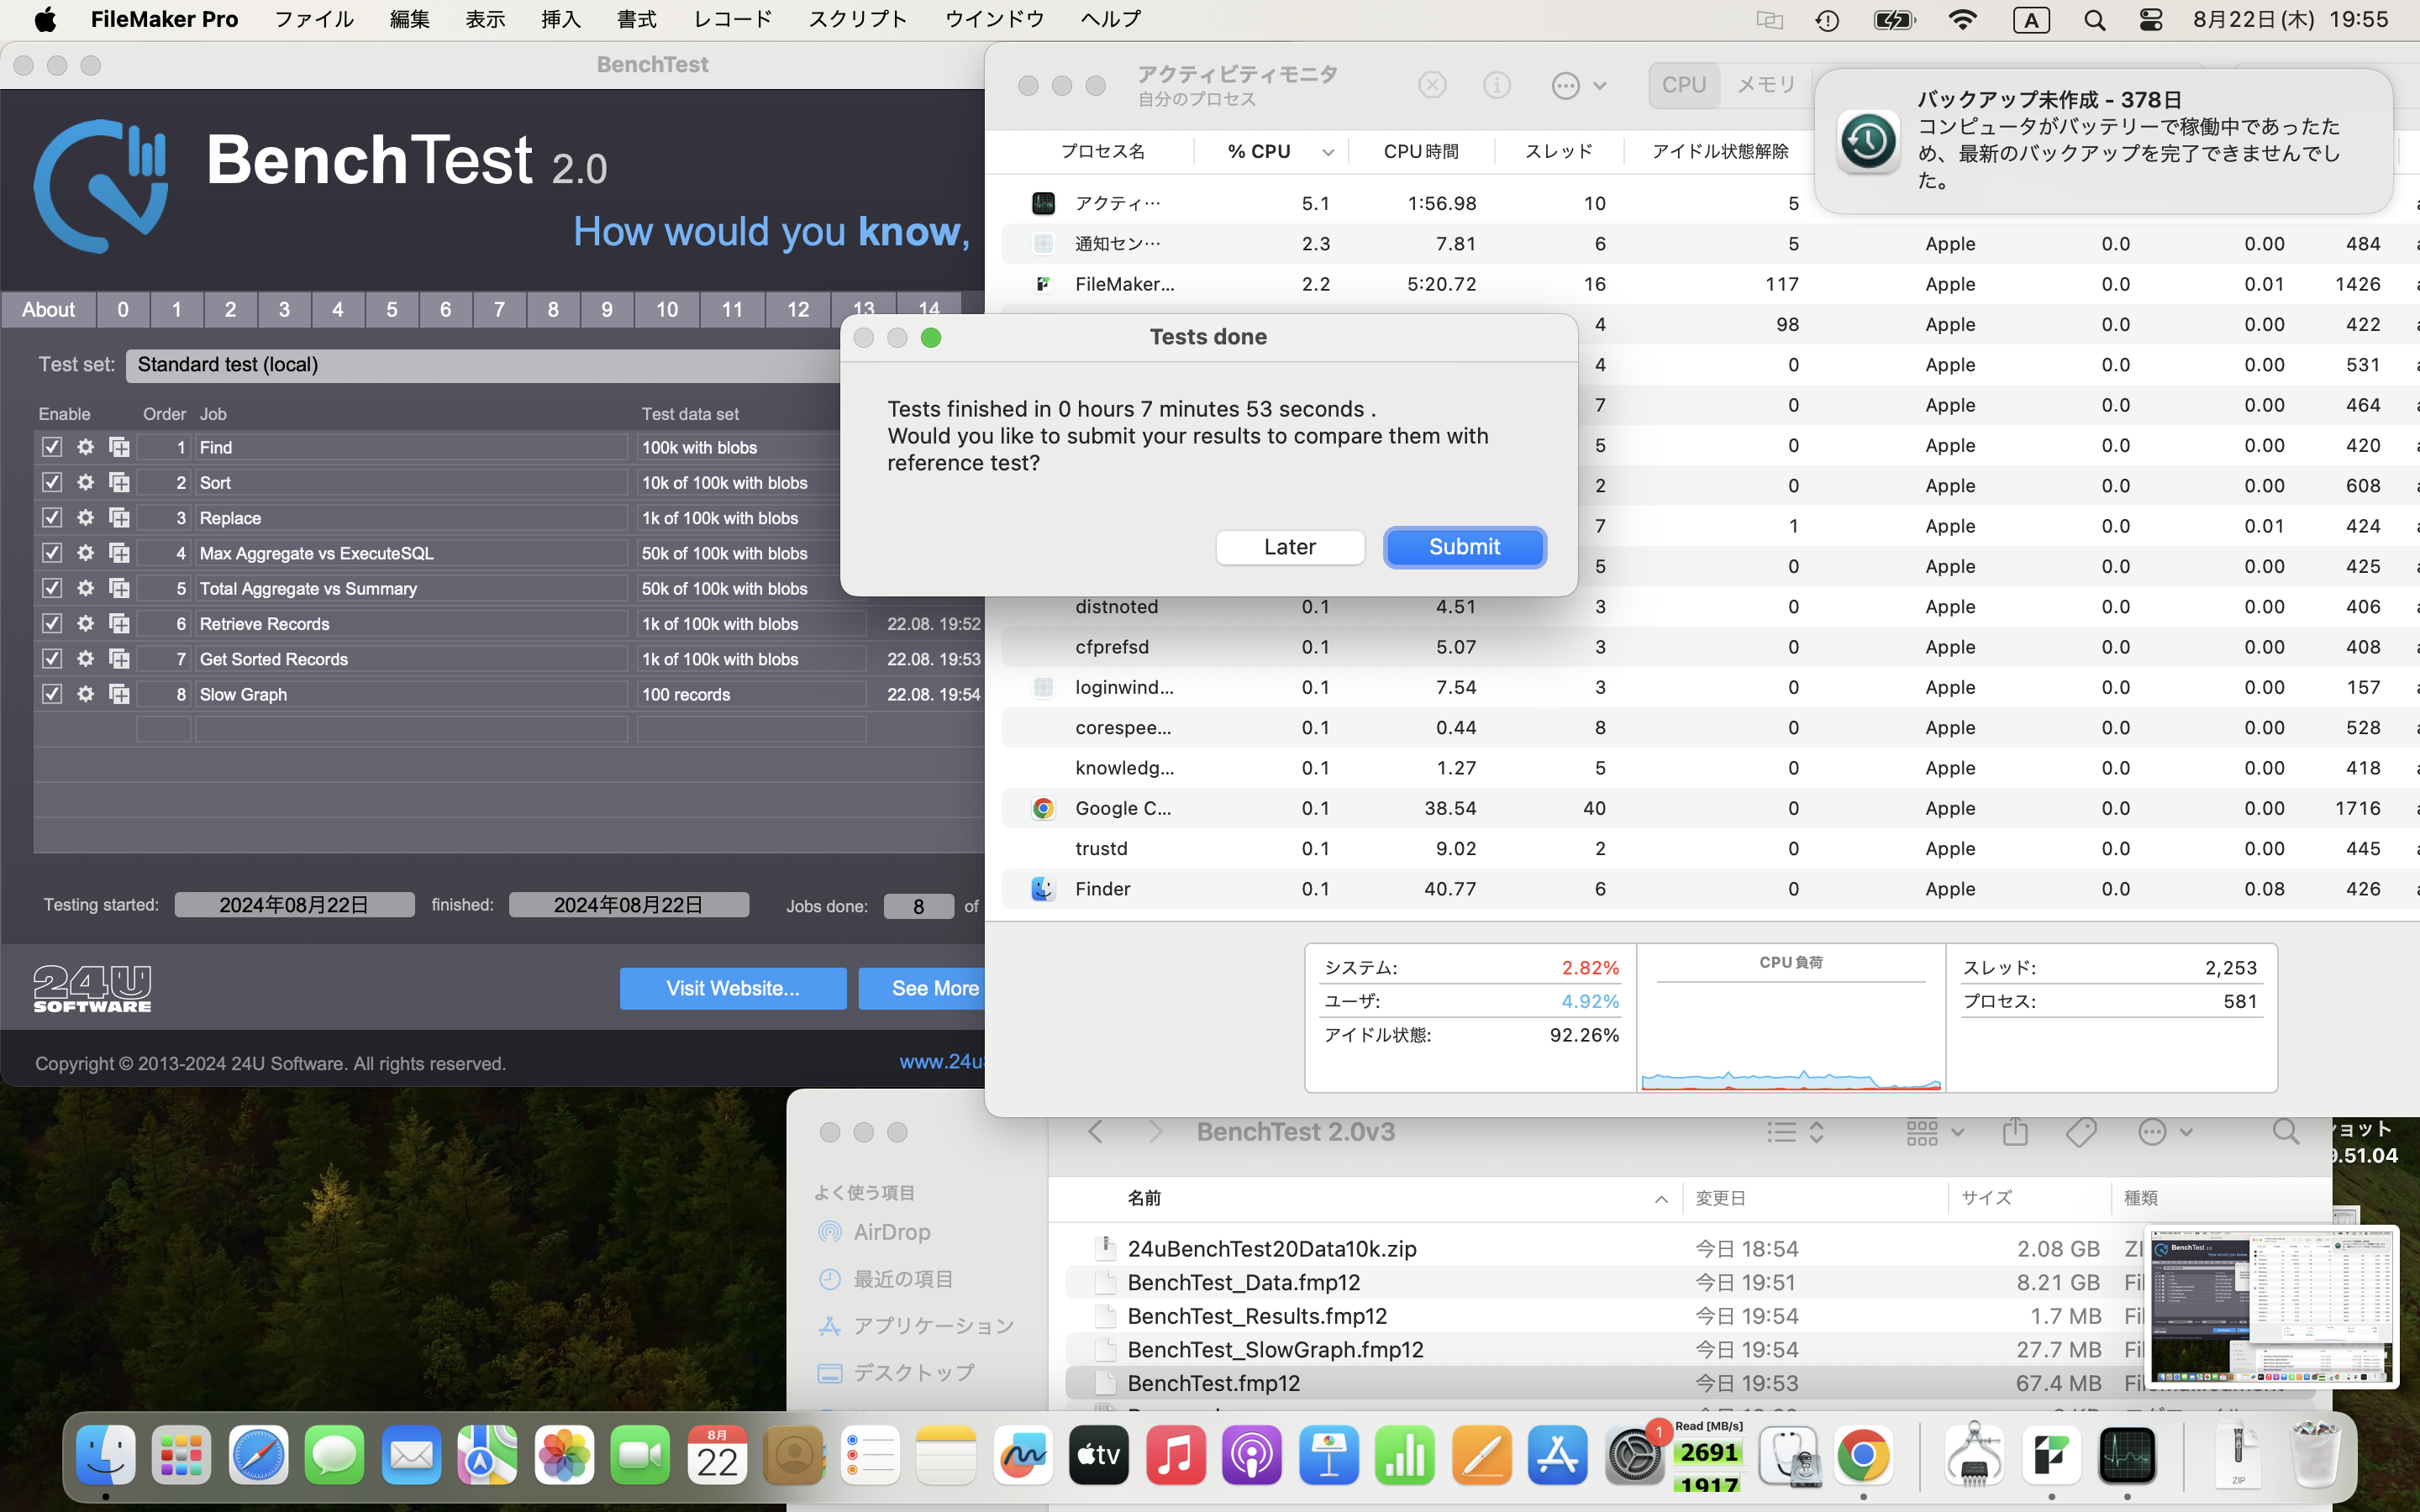Click Activity Monitor stop process icon
The image size is (2420, 1512).
[1432, 85]
